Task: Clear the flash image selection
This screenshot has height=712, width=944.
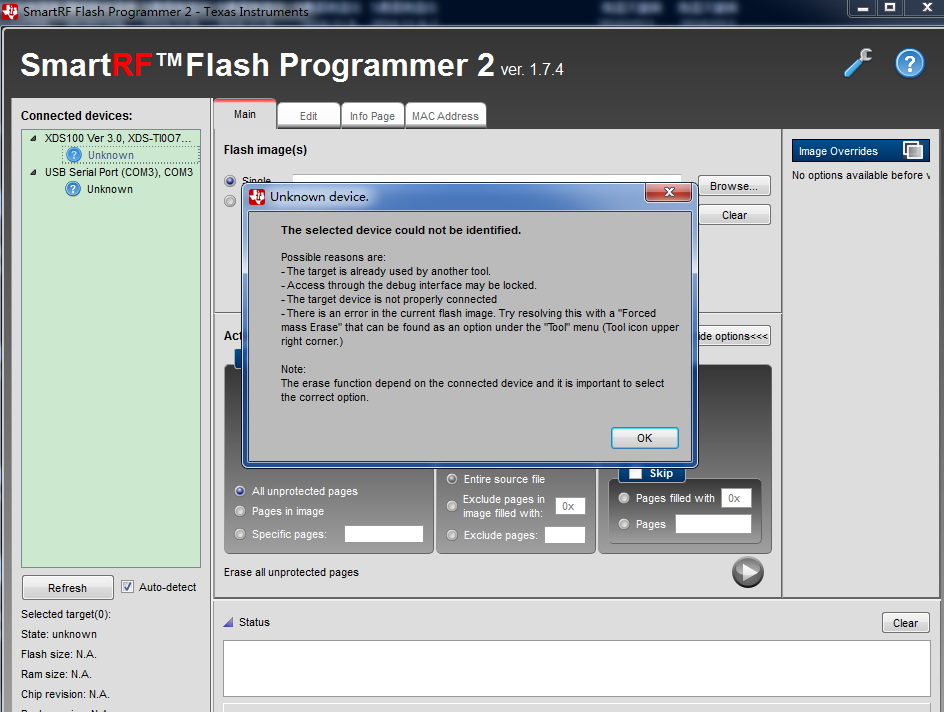Action: [x=734, y=215]
